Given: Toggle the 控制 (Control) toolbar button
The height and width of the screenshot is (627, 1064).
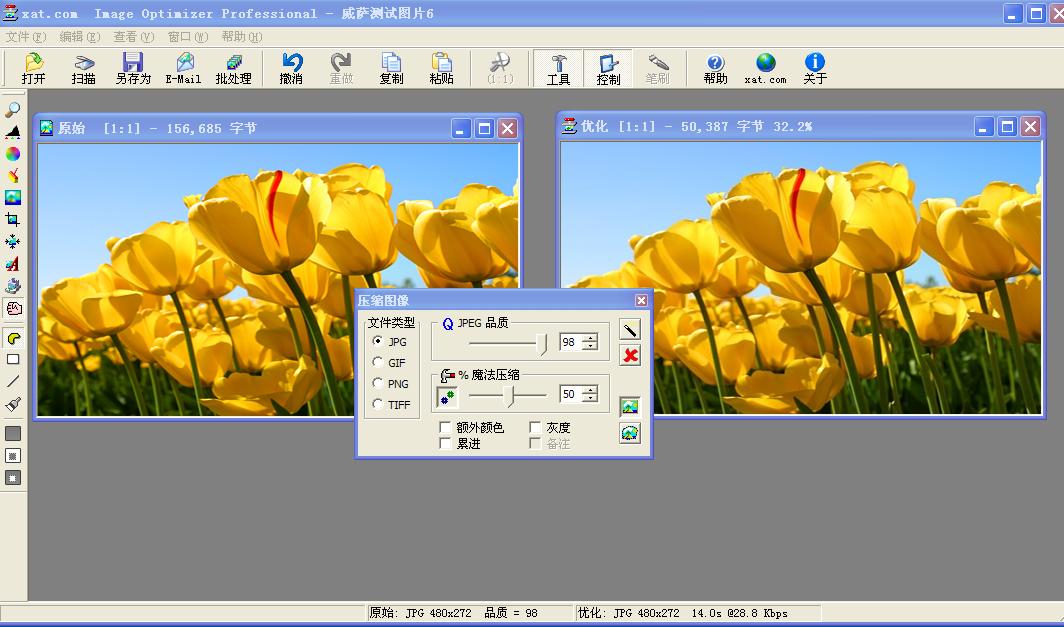Looking at the screenshot, I should coord(608,69).
